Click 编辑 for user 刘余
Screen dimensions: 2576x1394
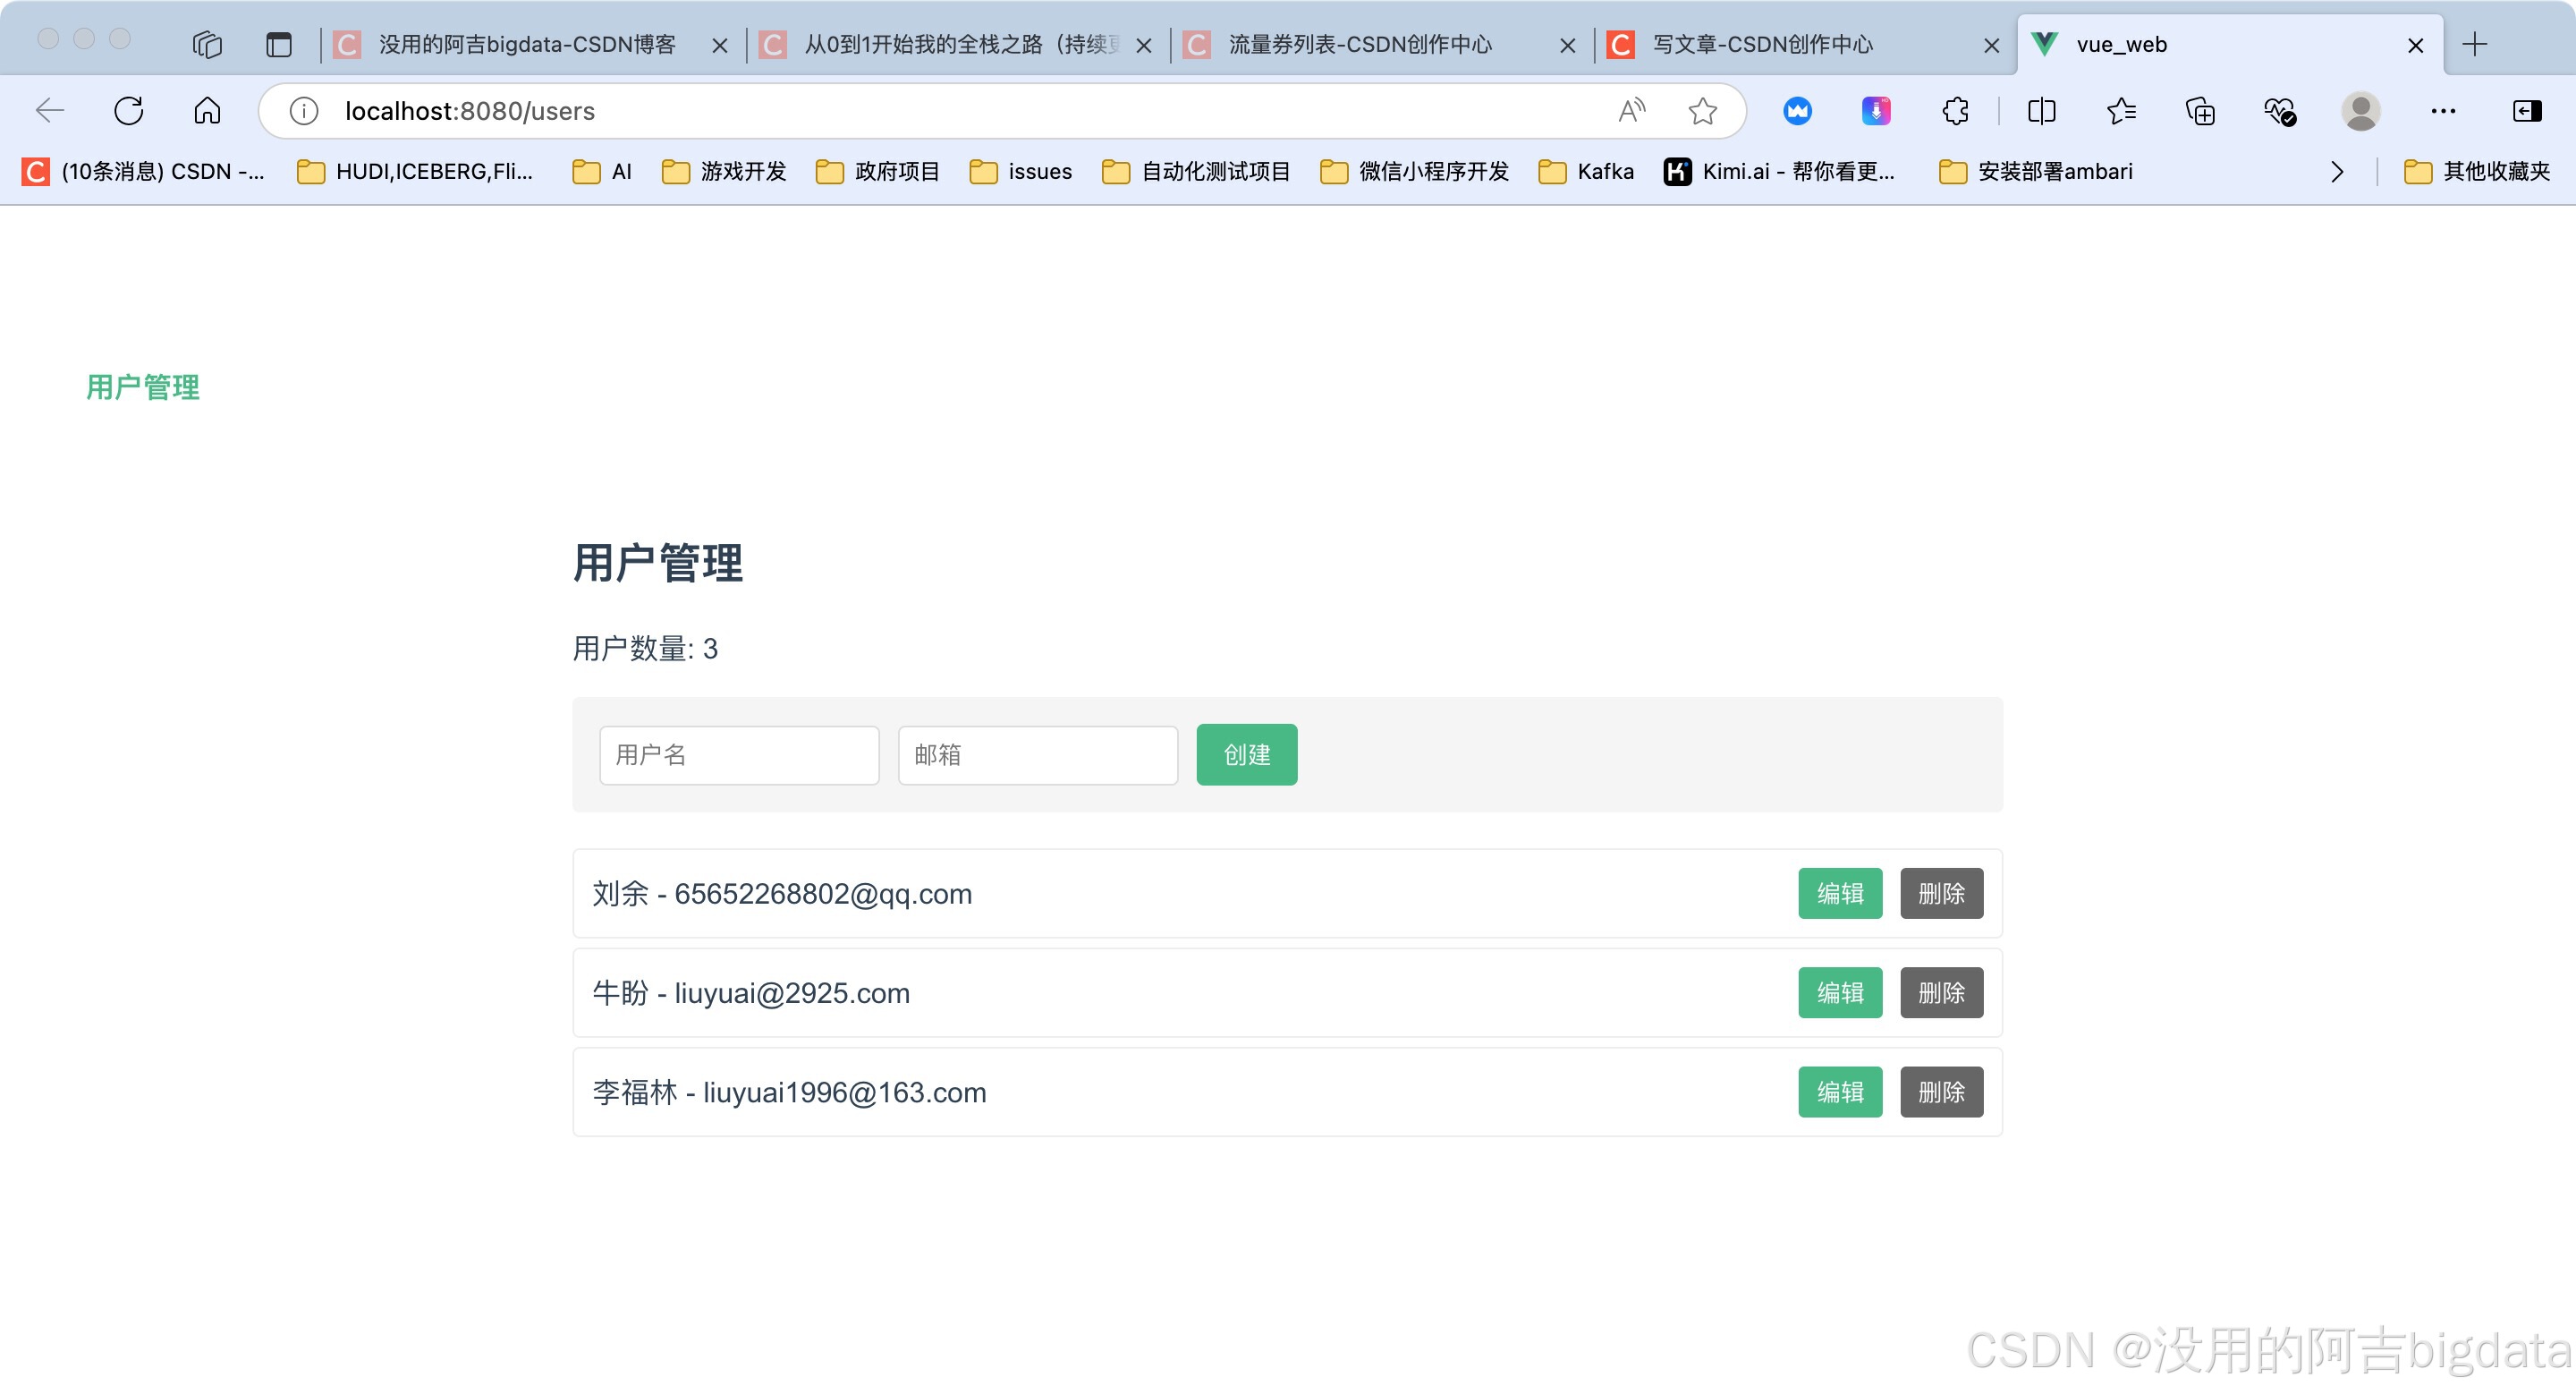1839,893
